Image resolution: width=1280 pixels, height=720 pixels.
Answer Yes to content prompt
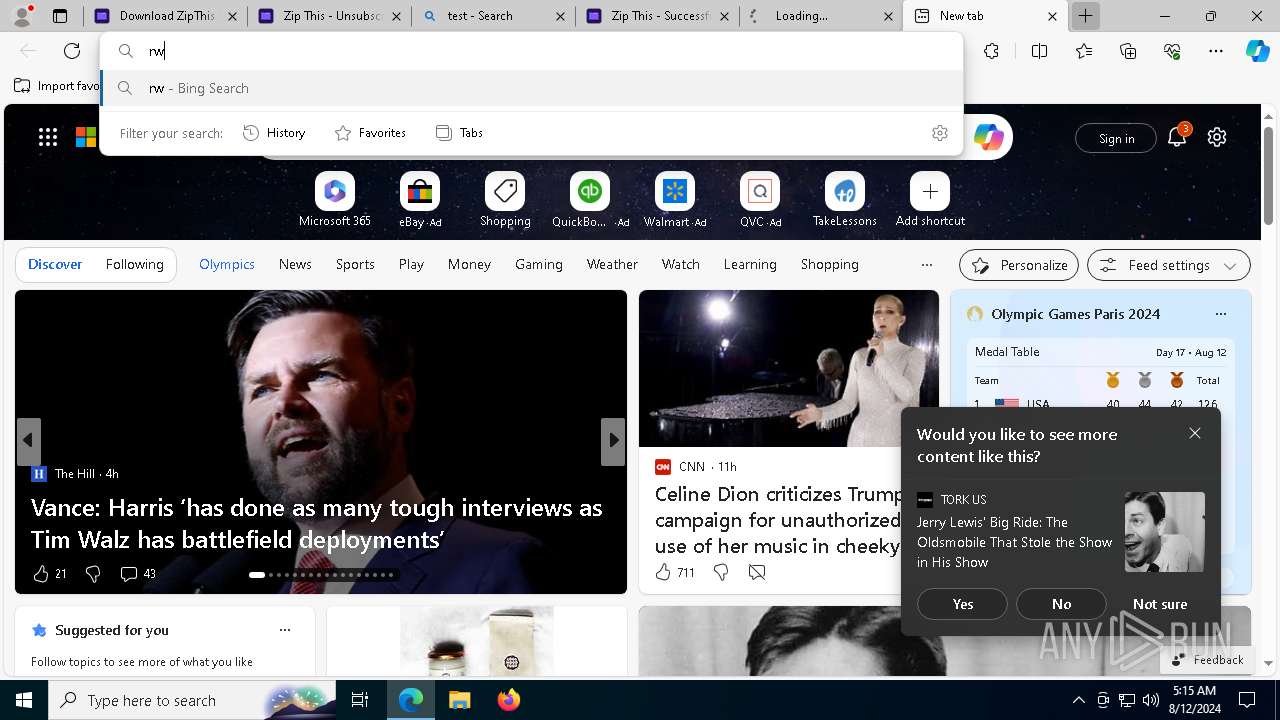point(963,604)
